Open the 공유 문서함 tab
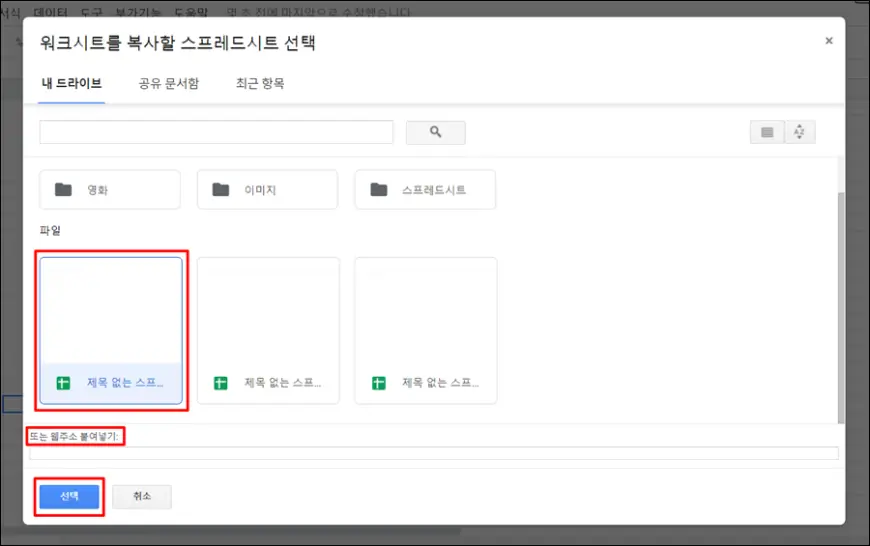 tap(168, 83)
